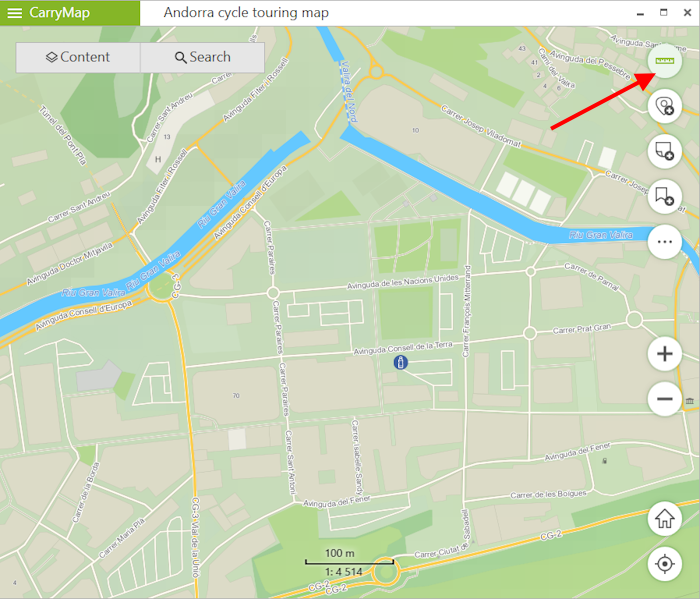Click the blue drinking water marker
The height and width of the screenshot is (599, 700).
(x=400, y=362)
